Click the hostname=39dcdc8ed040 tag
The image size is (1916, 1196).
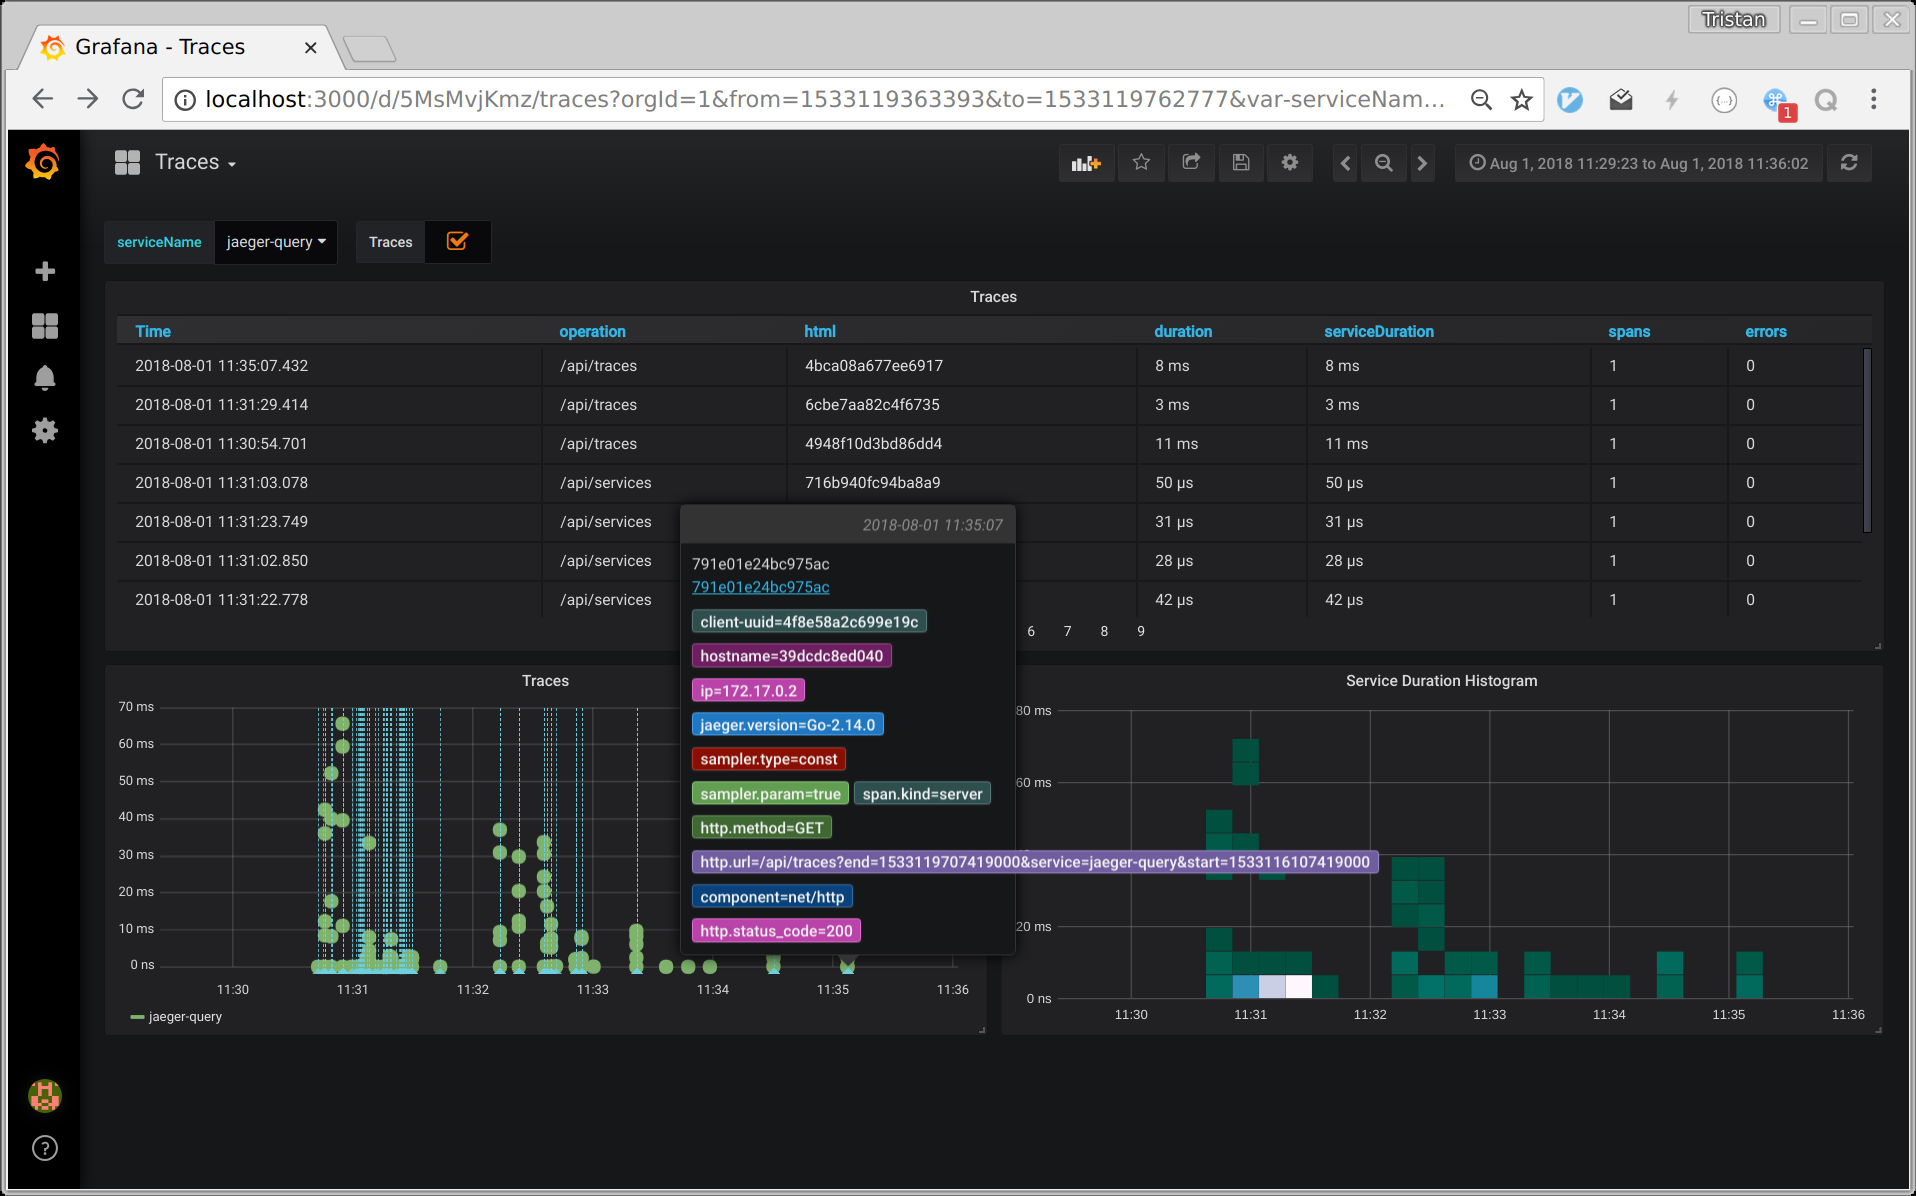tap(792, 656)
